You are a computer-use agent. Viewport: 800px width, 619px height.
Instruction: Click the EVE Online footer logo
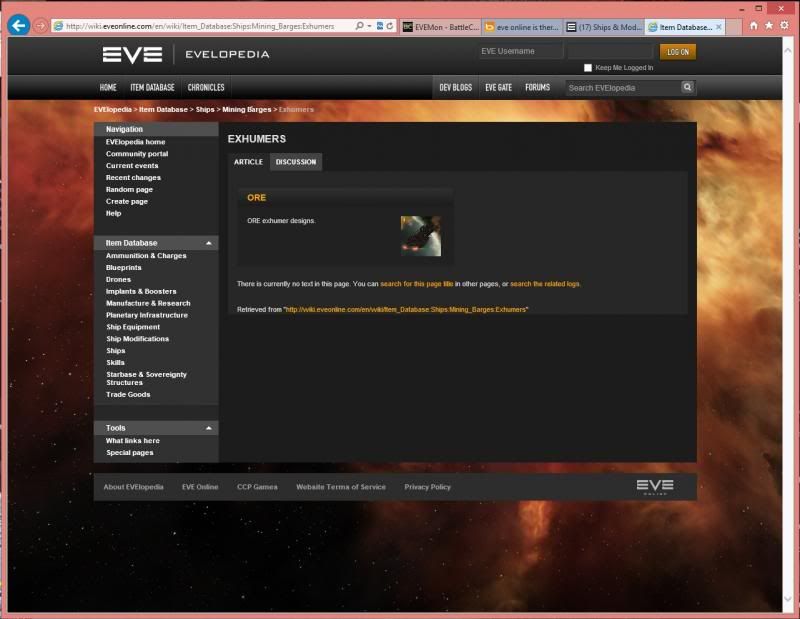pos(655,486)
